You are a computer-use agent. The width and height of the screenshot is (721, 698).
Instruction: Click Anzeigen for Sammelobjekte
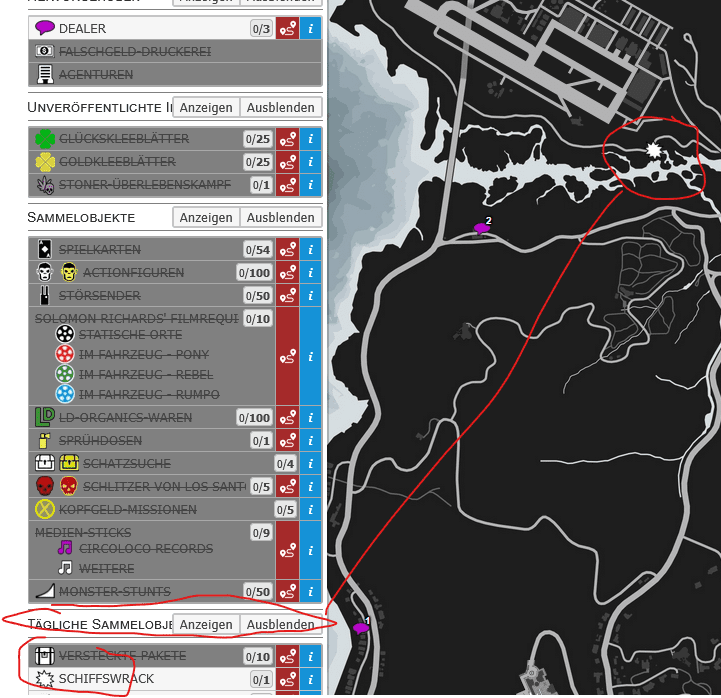206,217
